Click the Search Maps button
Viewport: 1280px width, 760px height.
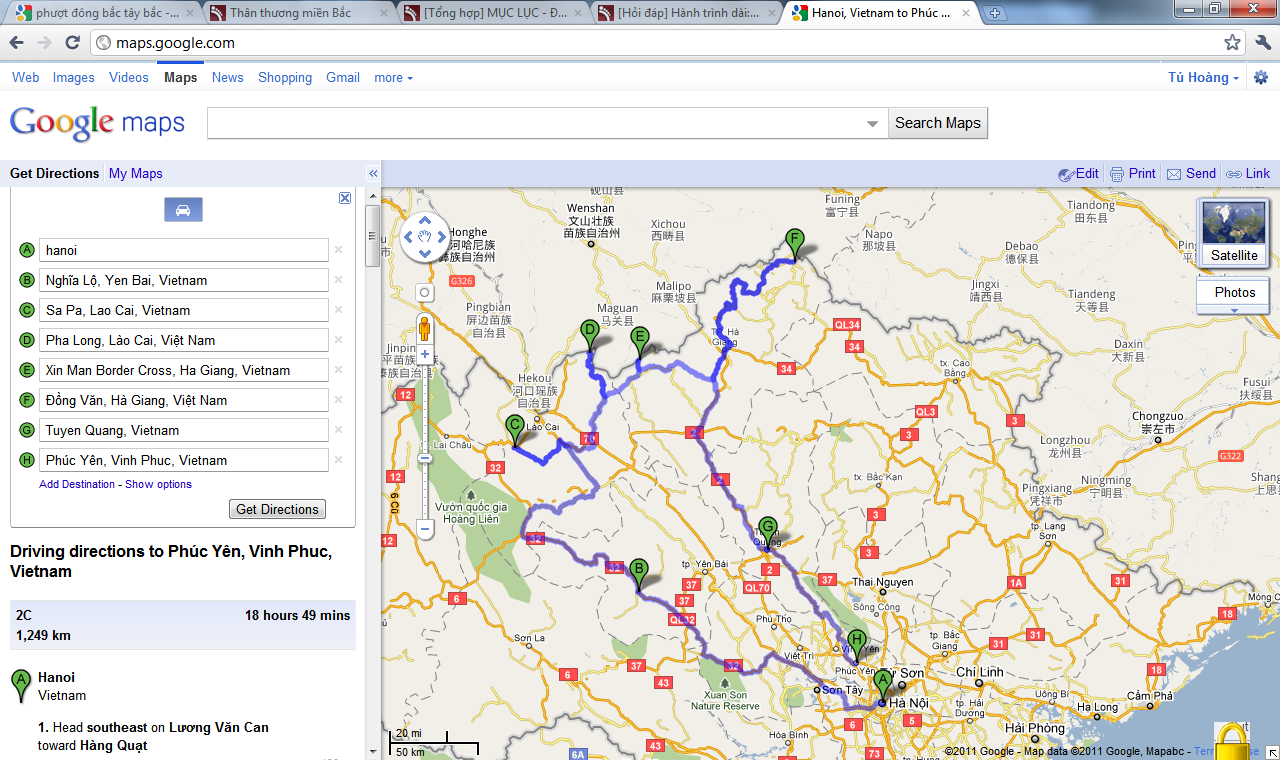click(938, 123)
